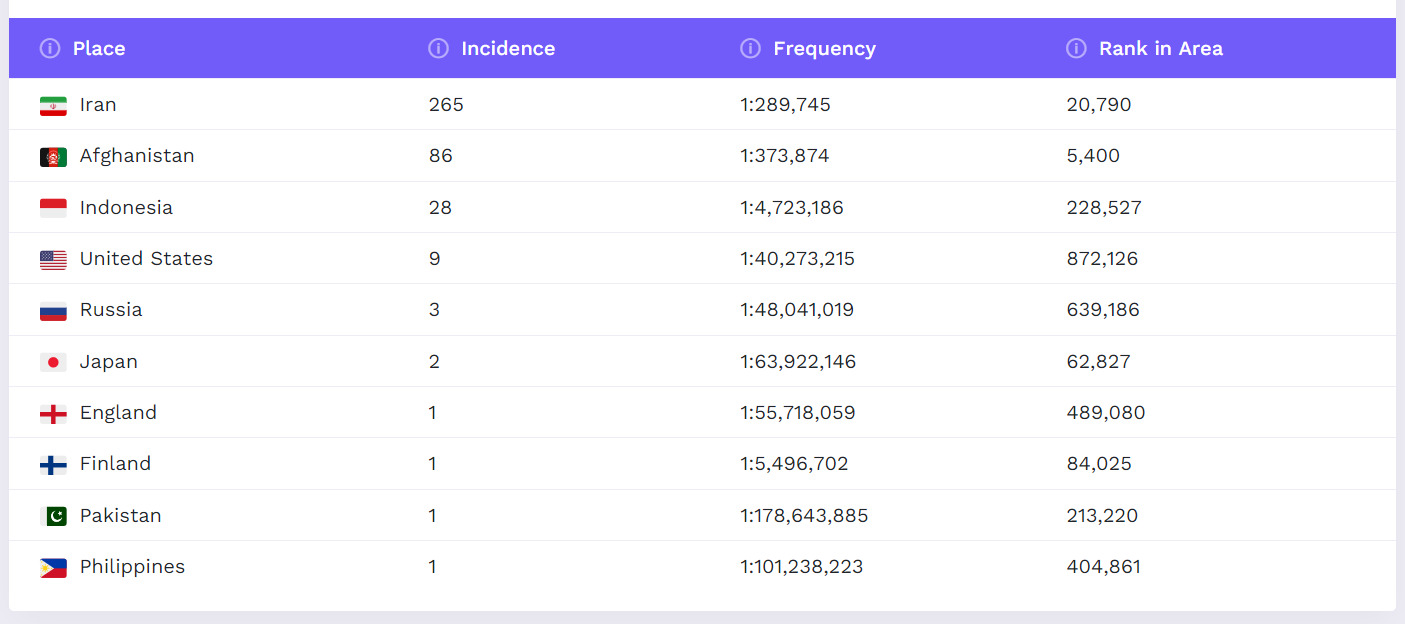Click the Iran flag icon
This screenshot has height=624, width=1405.
point(53,105)
